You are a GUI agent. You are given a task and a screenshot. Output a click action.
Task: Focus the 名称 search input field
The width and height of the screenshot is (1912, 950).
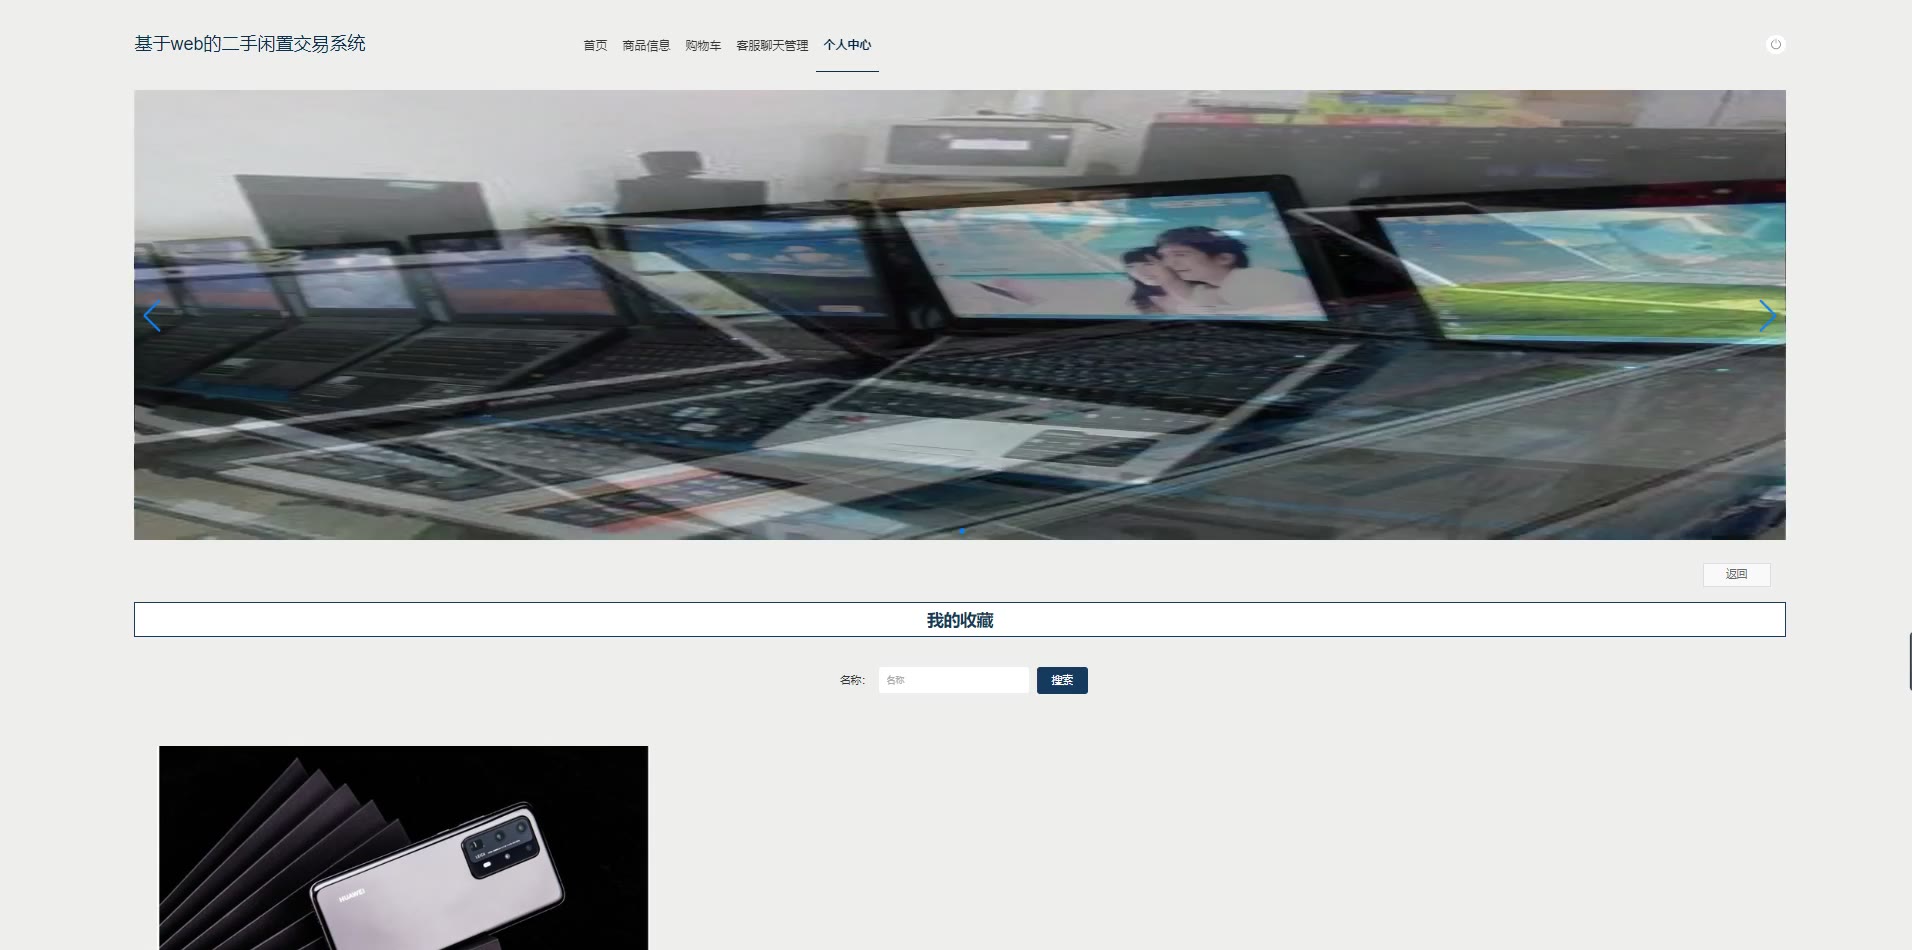pos(953,680)
